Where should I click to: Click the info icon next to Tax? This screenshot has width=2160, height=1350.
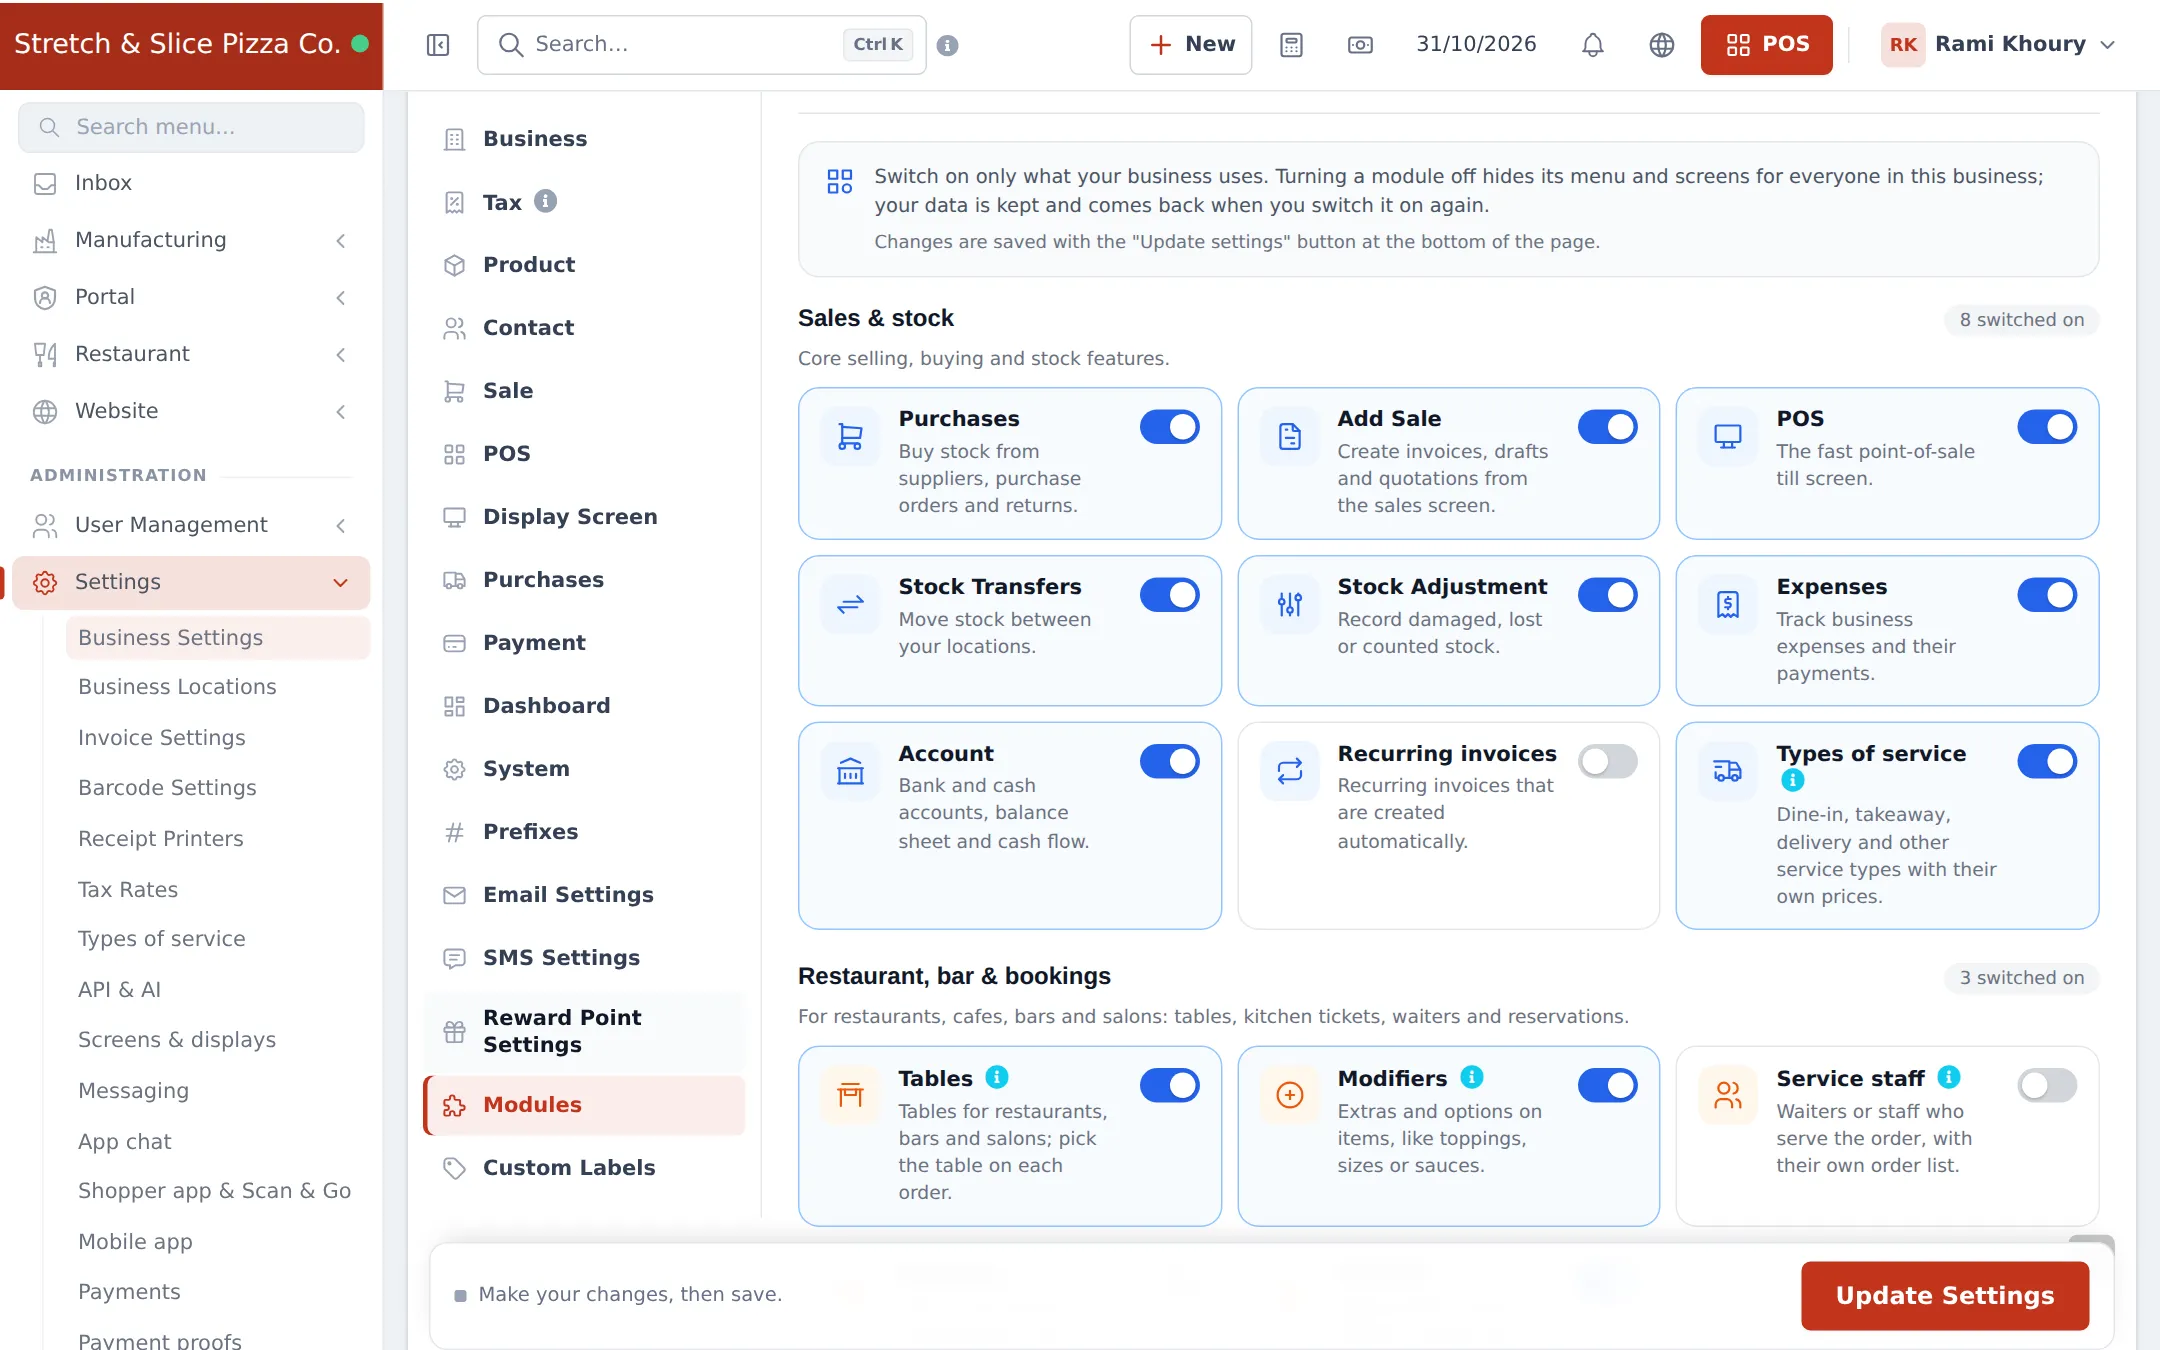545,201
